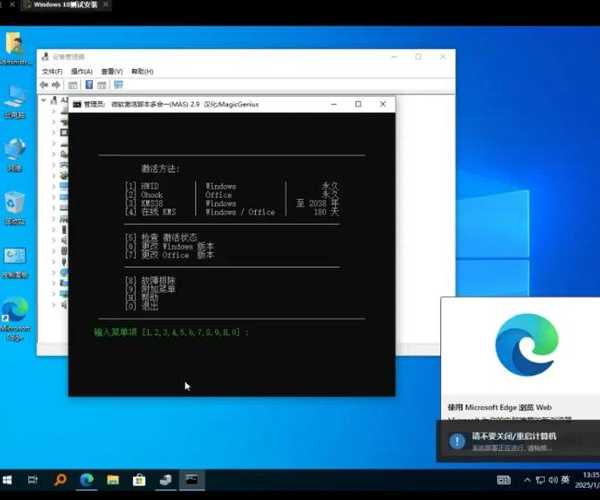Click the Microsoft Edge promotion popup
Viewport: 600px width, 500px height.
[518, 358]
